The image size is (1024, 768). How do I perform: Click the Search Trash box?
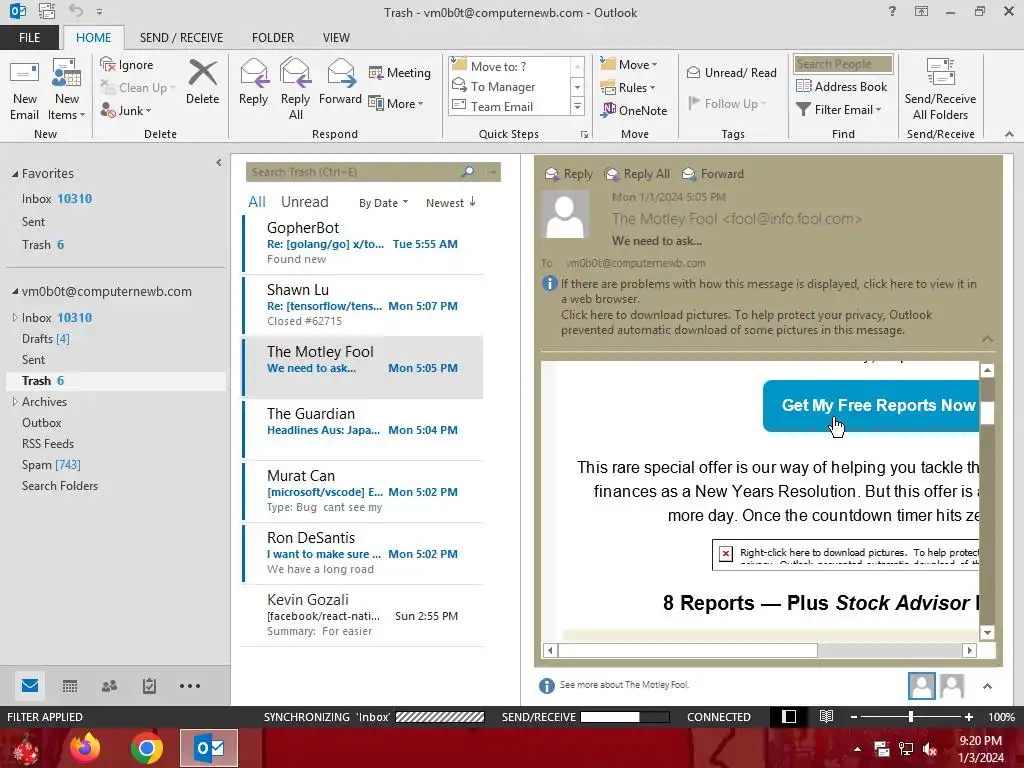coord(353,172)
